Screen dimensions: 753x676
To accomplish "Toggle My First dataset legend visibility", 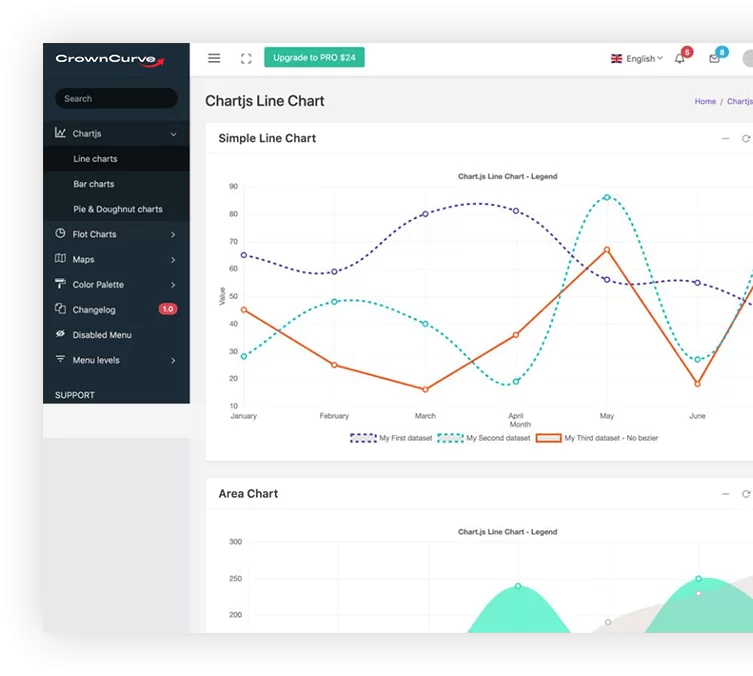I will 391,438.
